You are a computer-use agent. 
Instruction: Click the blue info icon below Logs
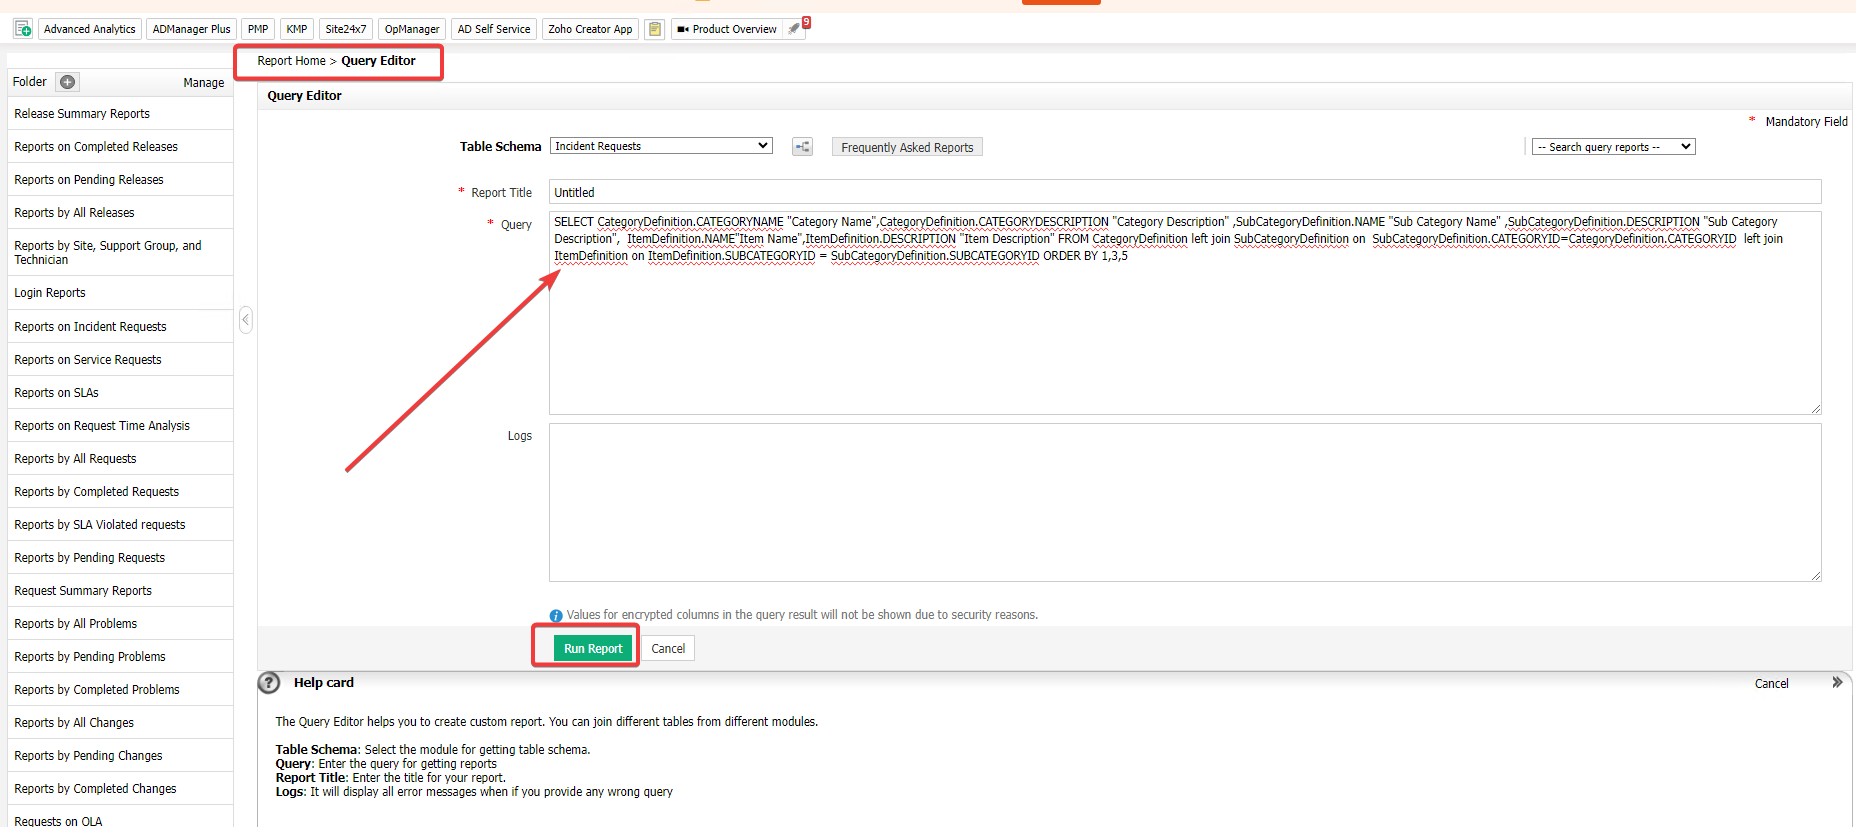tap(556, 616)
